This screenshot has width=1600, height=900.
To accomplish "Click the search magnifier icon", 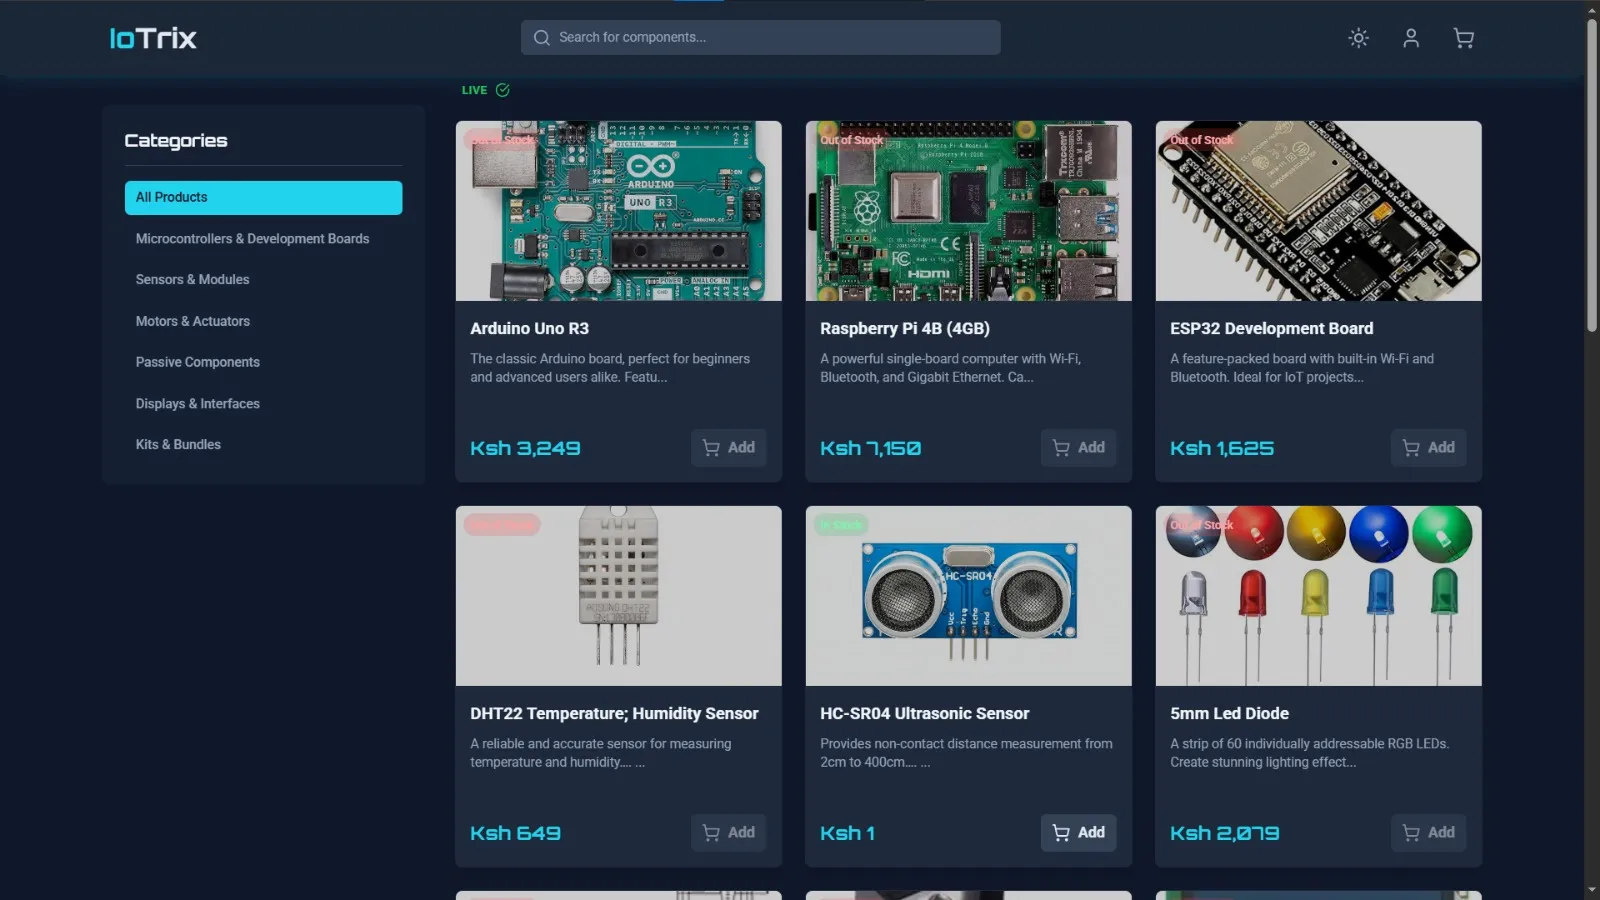I will (x=542, y=38).
